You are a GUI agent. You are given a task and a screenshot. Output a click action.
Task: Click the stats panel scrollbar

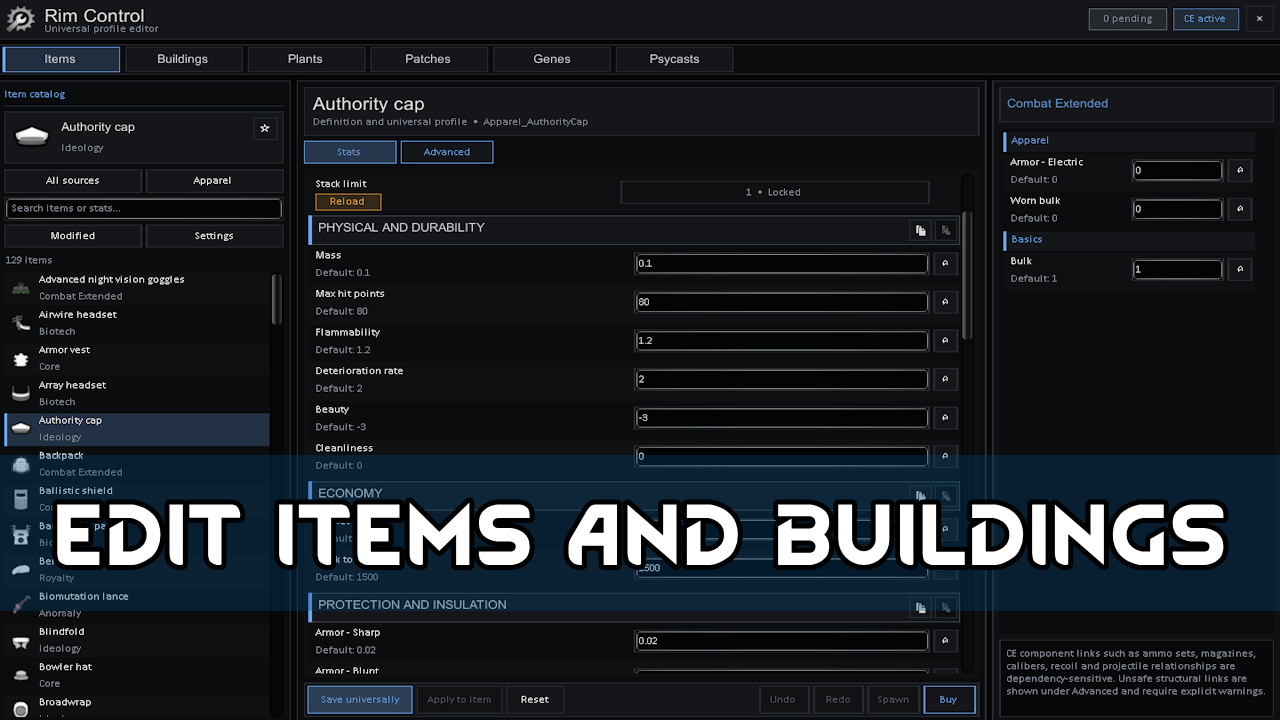coord(967,275)
